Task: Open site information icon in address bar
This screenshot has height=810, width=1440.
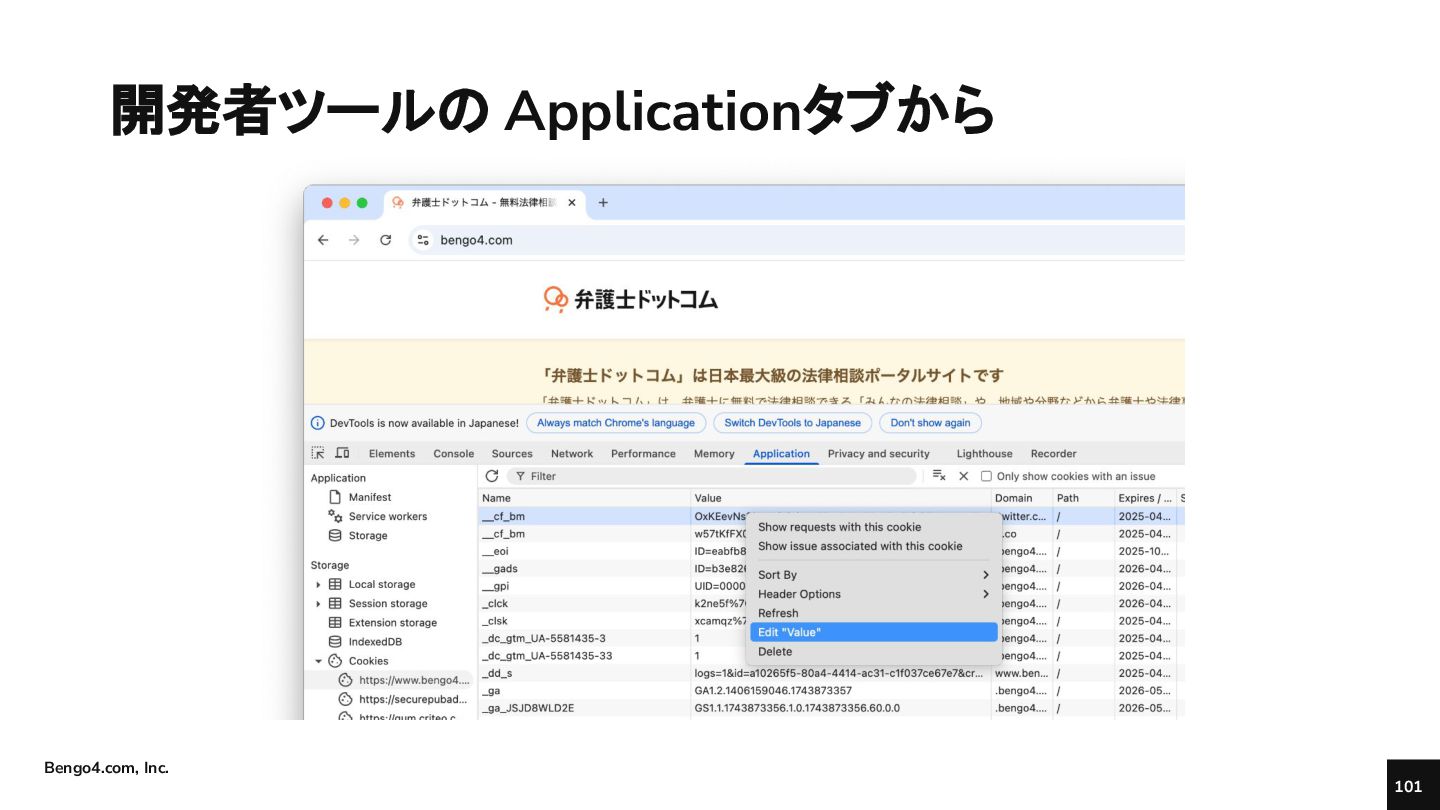Action: click(x=423, y=240)
